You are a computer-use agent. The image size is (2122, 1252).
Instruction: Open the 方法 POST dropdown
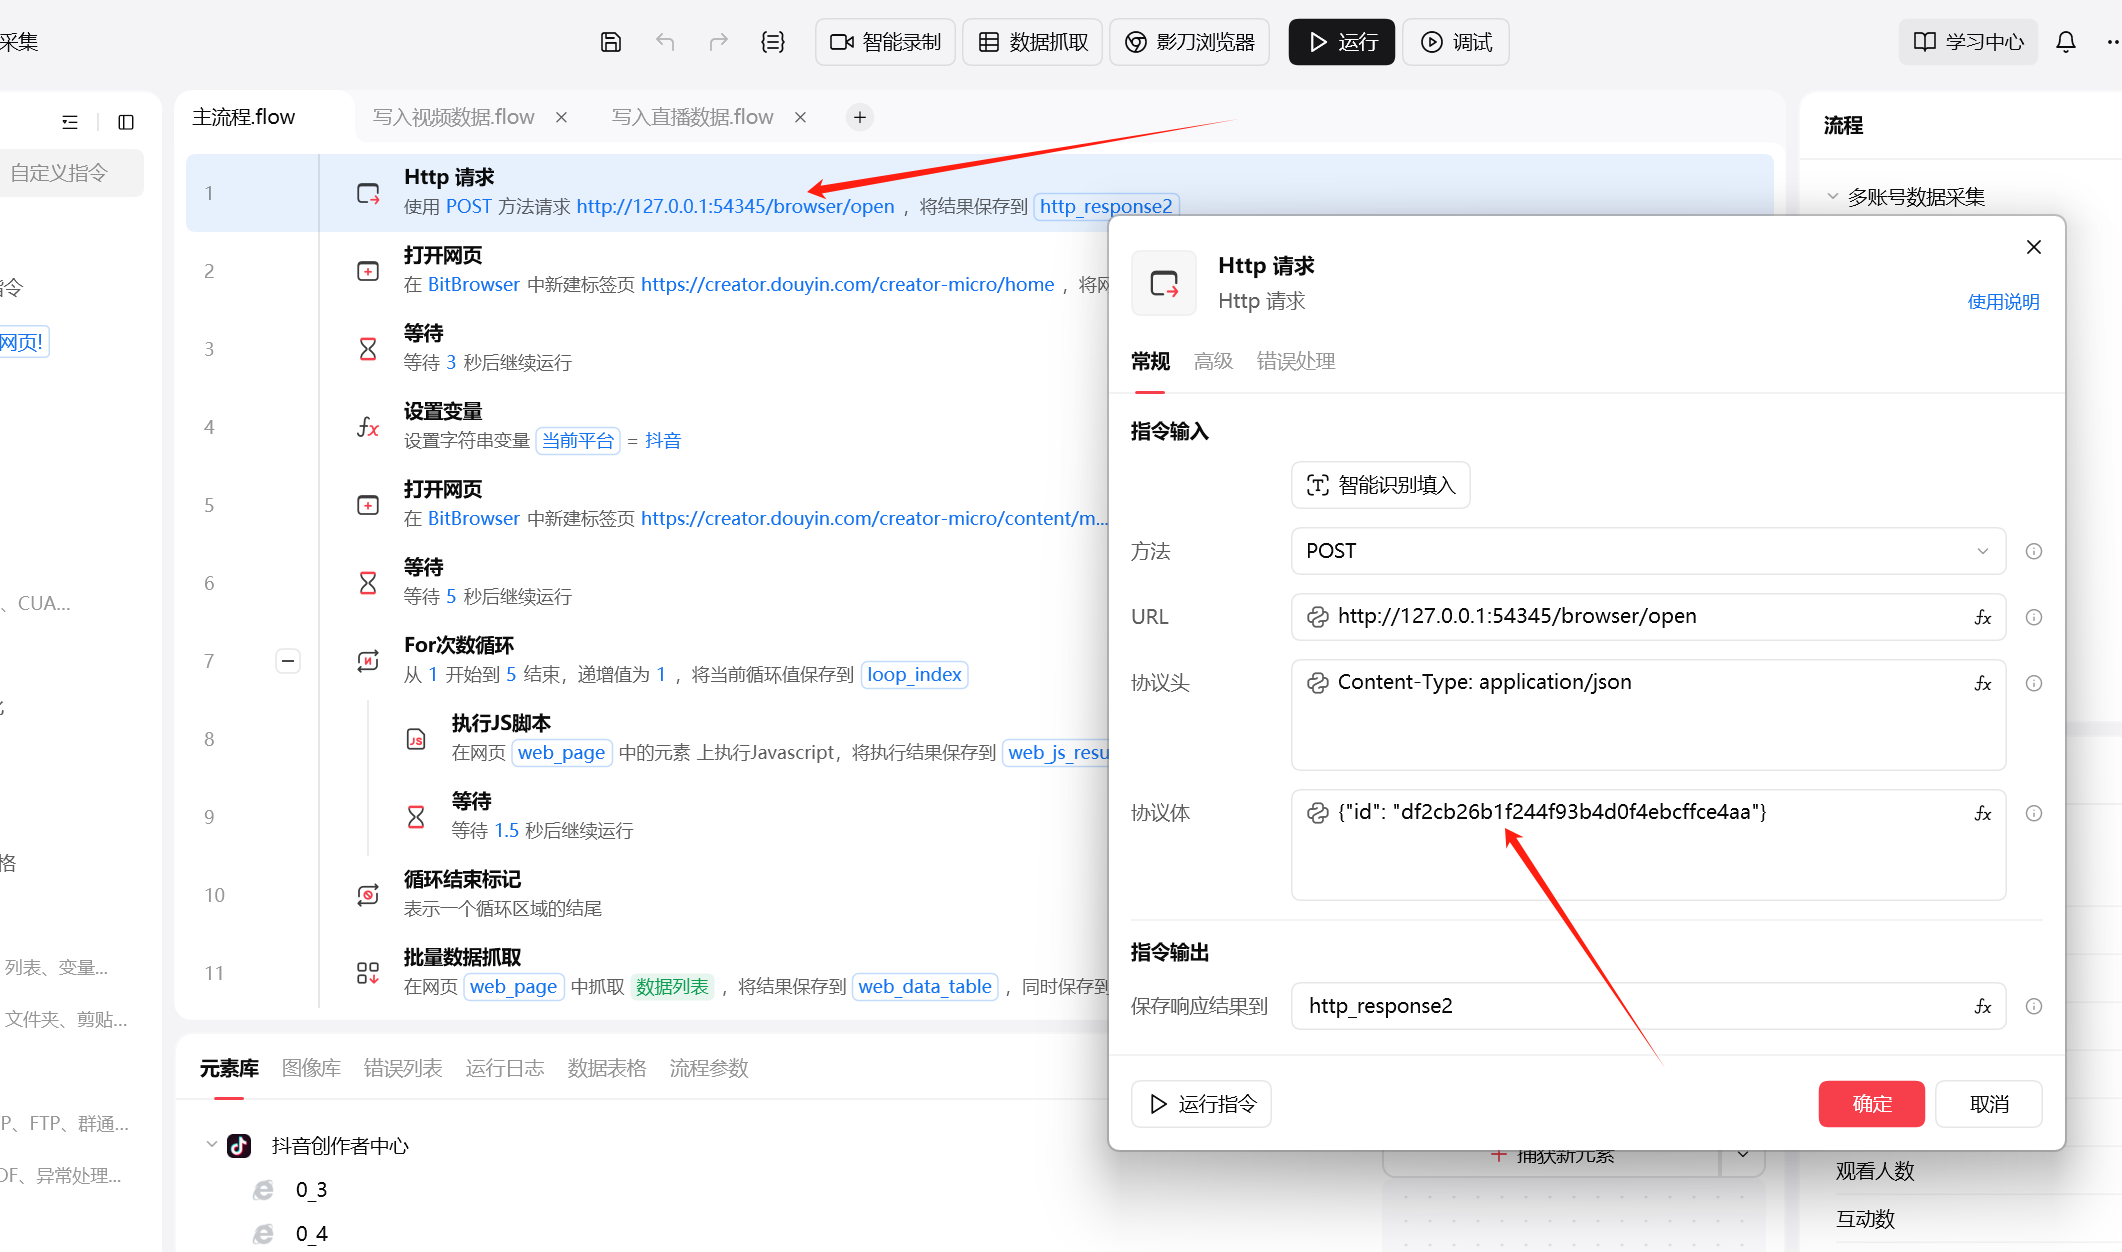pyautogui.click(x=1648, y=551)
